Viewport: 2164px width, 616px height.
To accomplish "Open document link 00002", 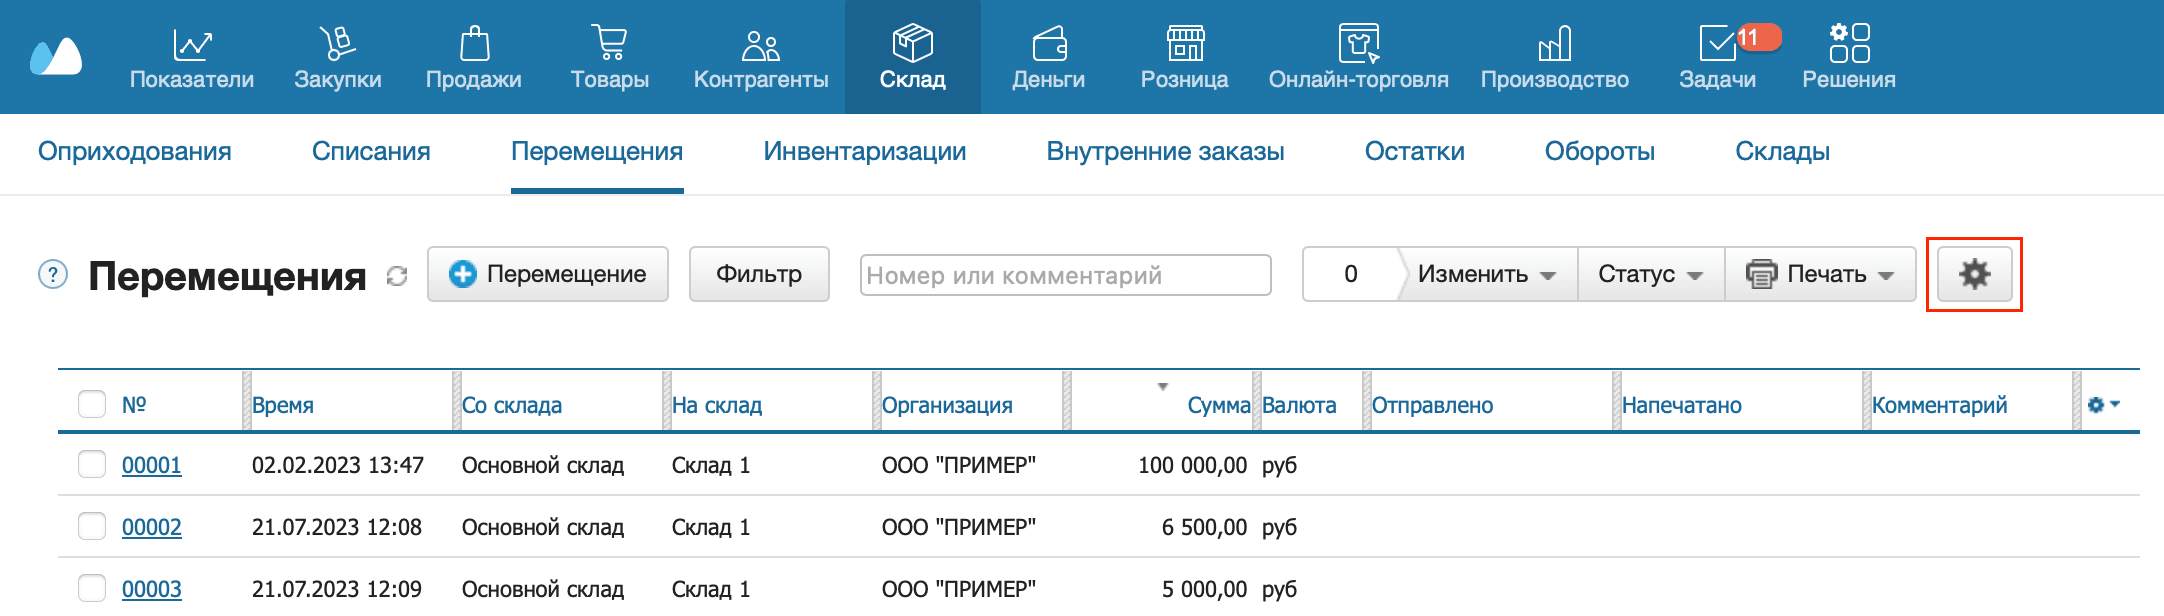I will click(152, 527).
